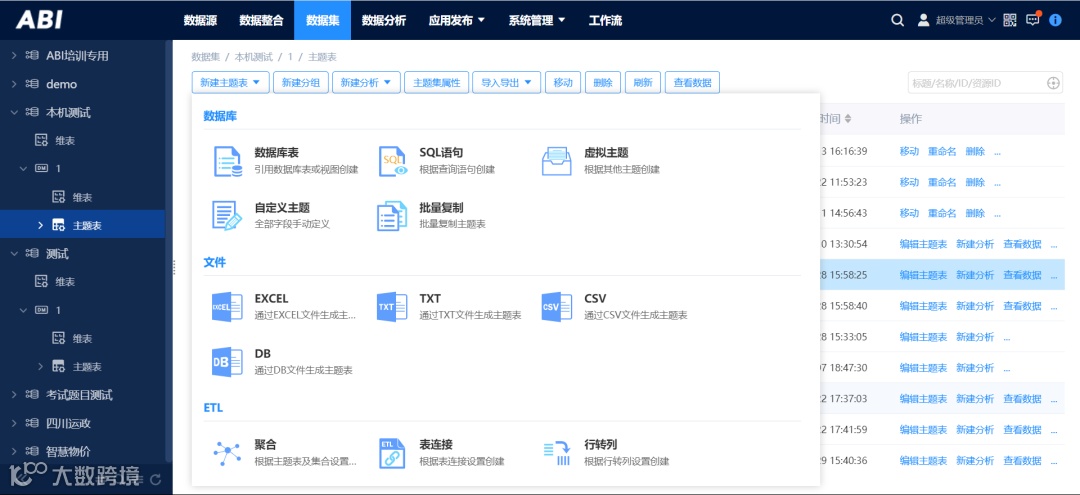Select the highlighted 主题表 tree item
Image resolution: width=1080 pixels, height=495 pixels.
[83, 225]
